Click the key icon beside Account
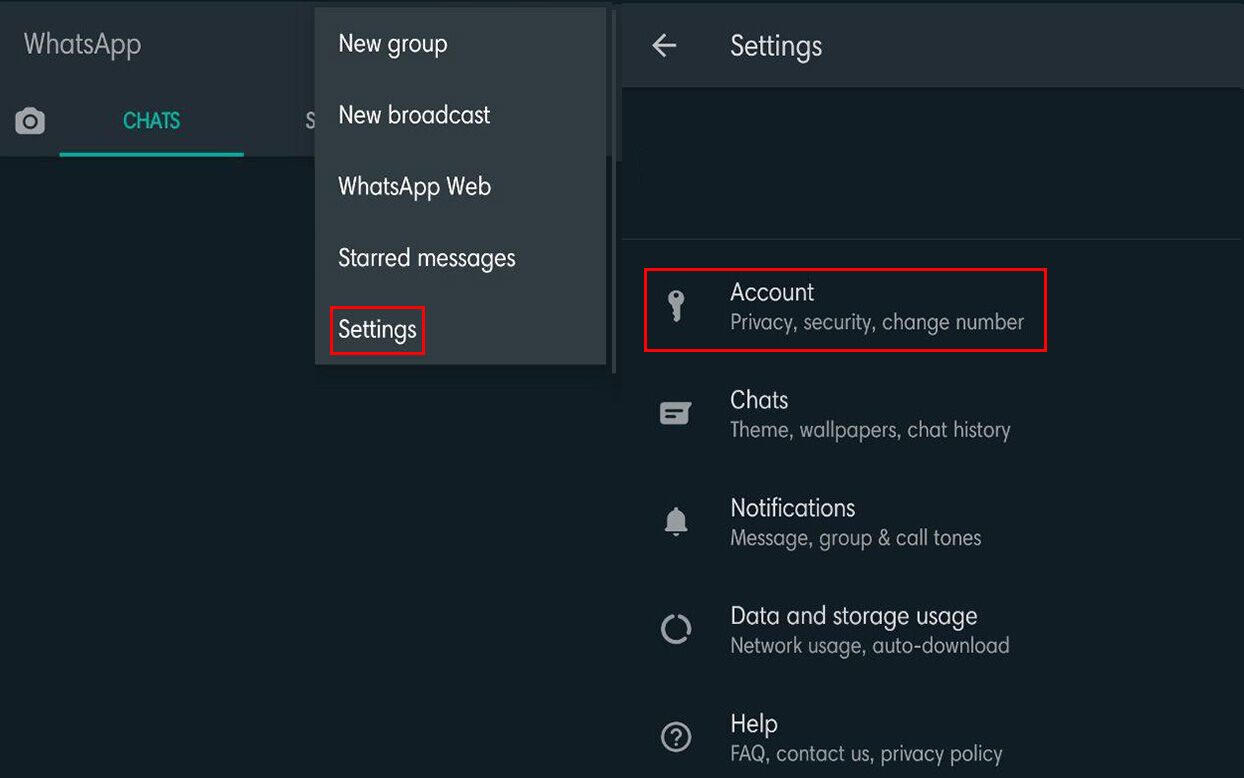1244x778 pixels. [x=676, y=307]
